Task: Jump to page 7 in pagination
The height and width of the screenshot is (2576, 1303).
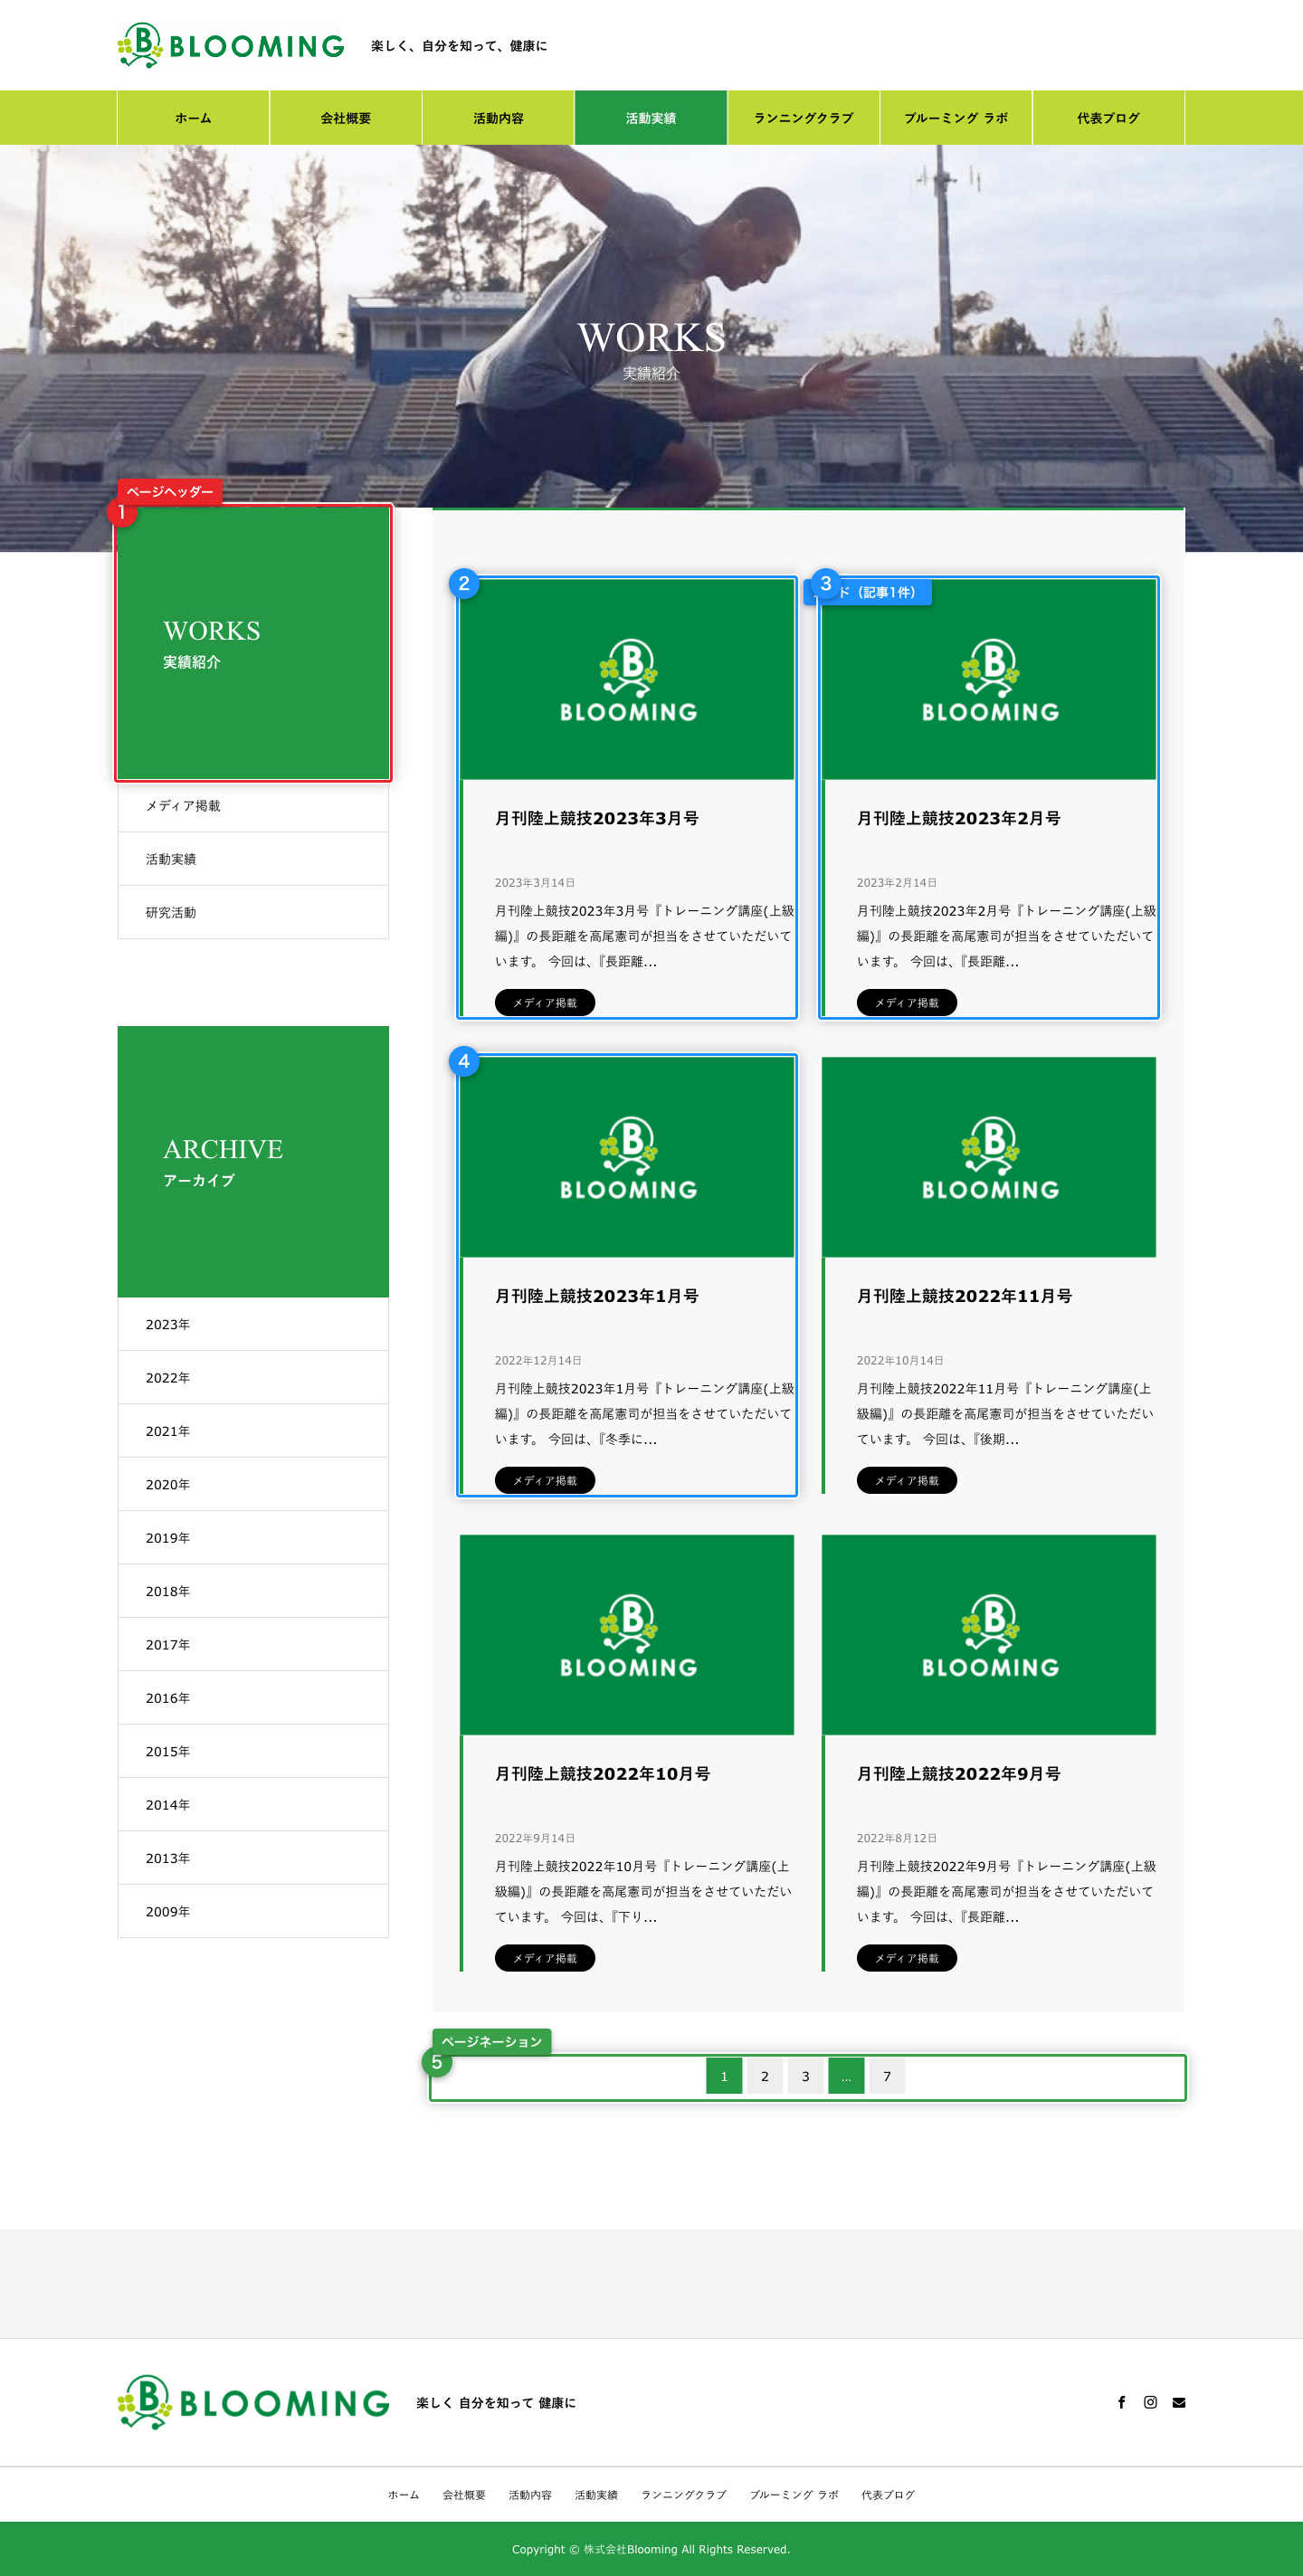Action: pyautogui.click(x=887, y=2076)
